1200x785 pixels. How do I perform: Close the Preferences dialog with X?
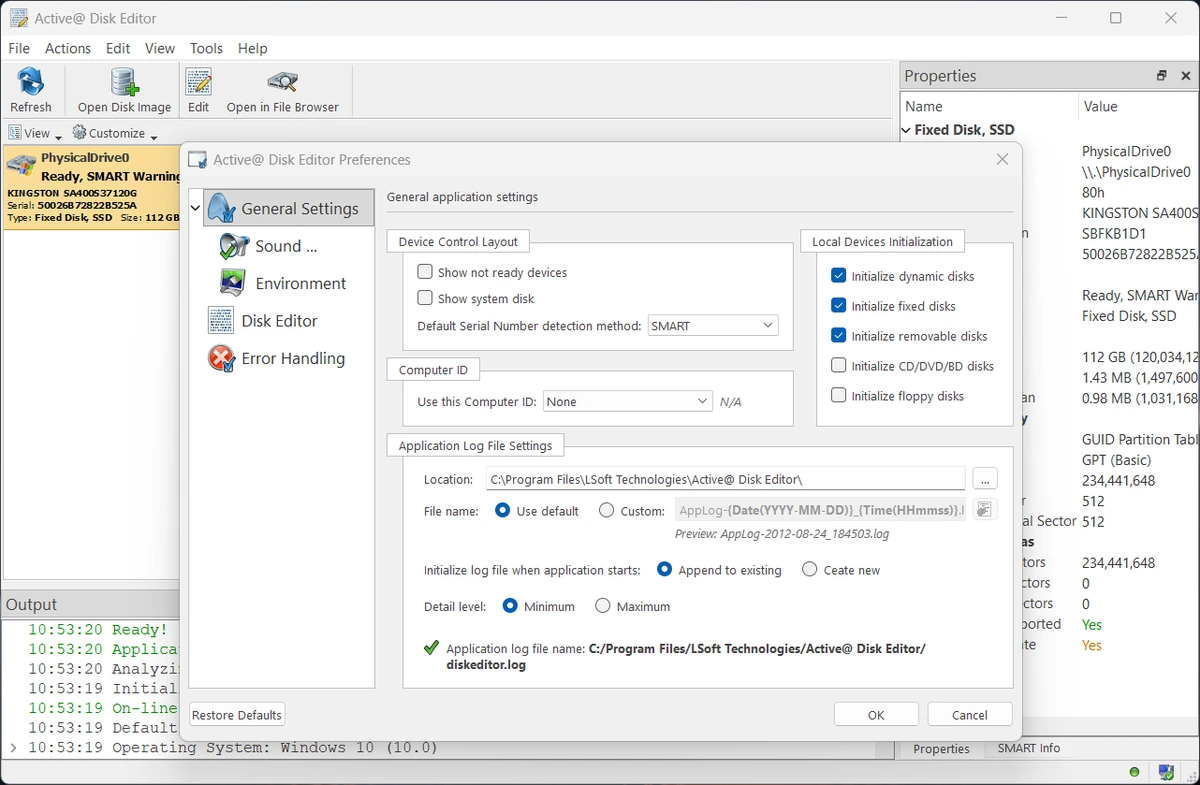coord(1003,159)
